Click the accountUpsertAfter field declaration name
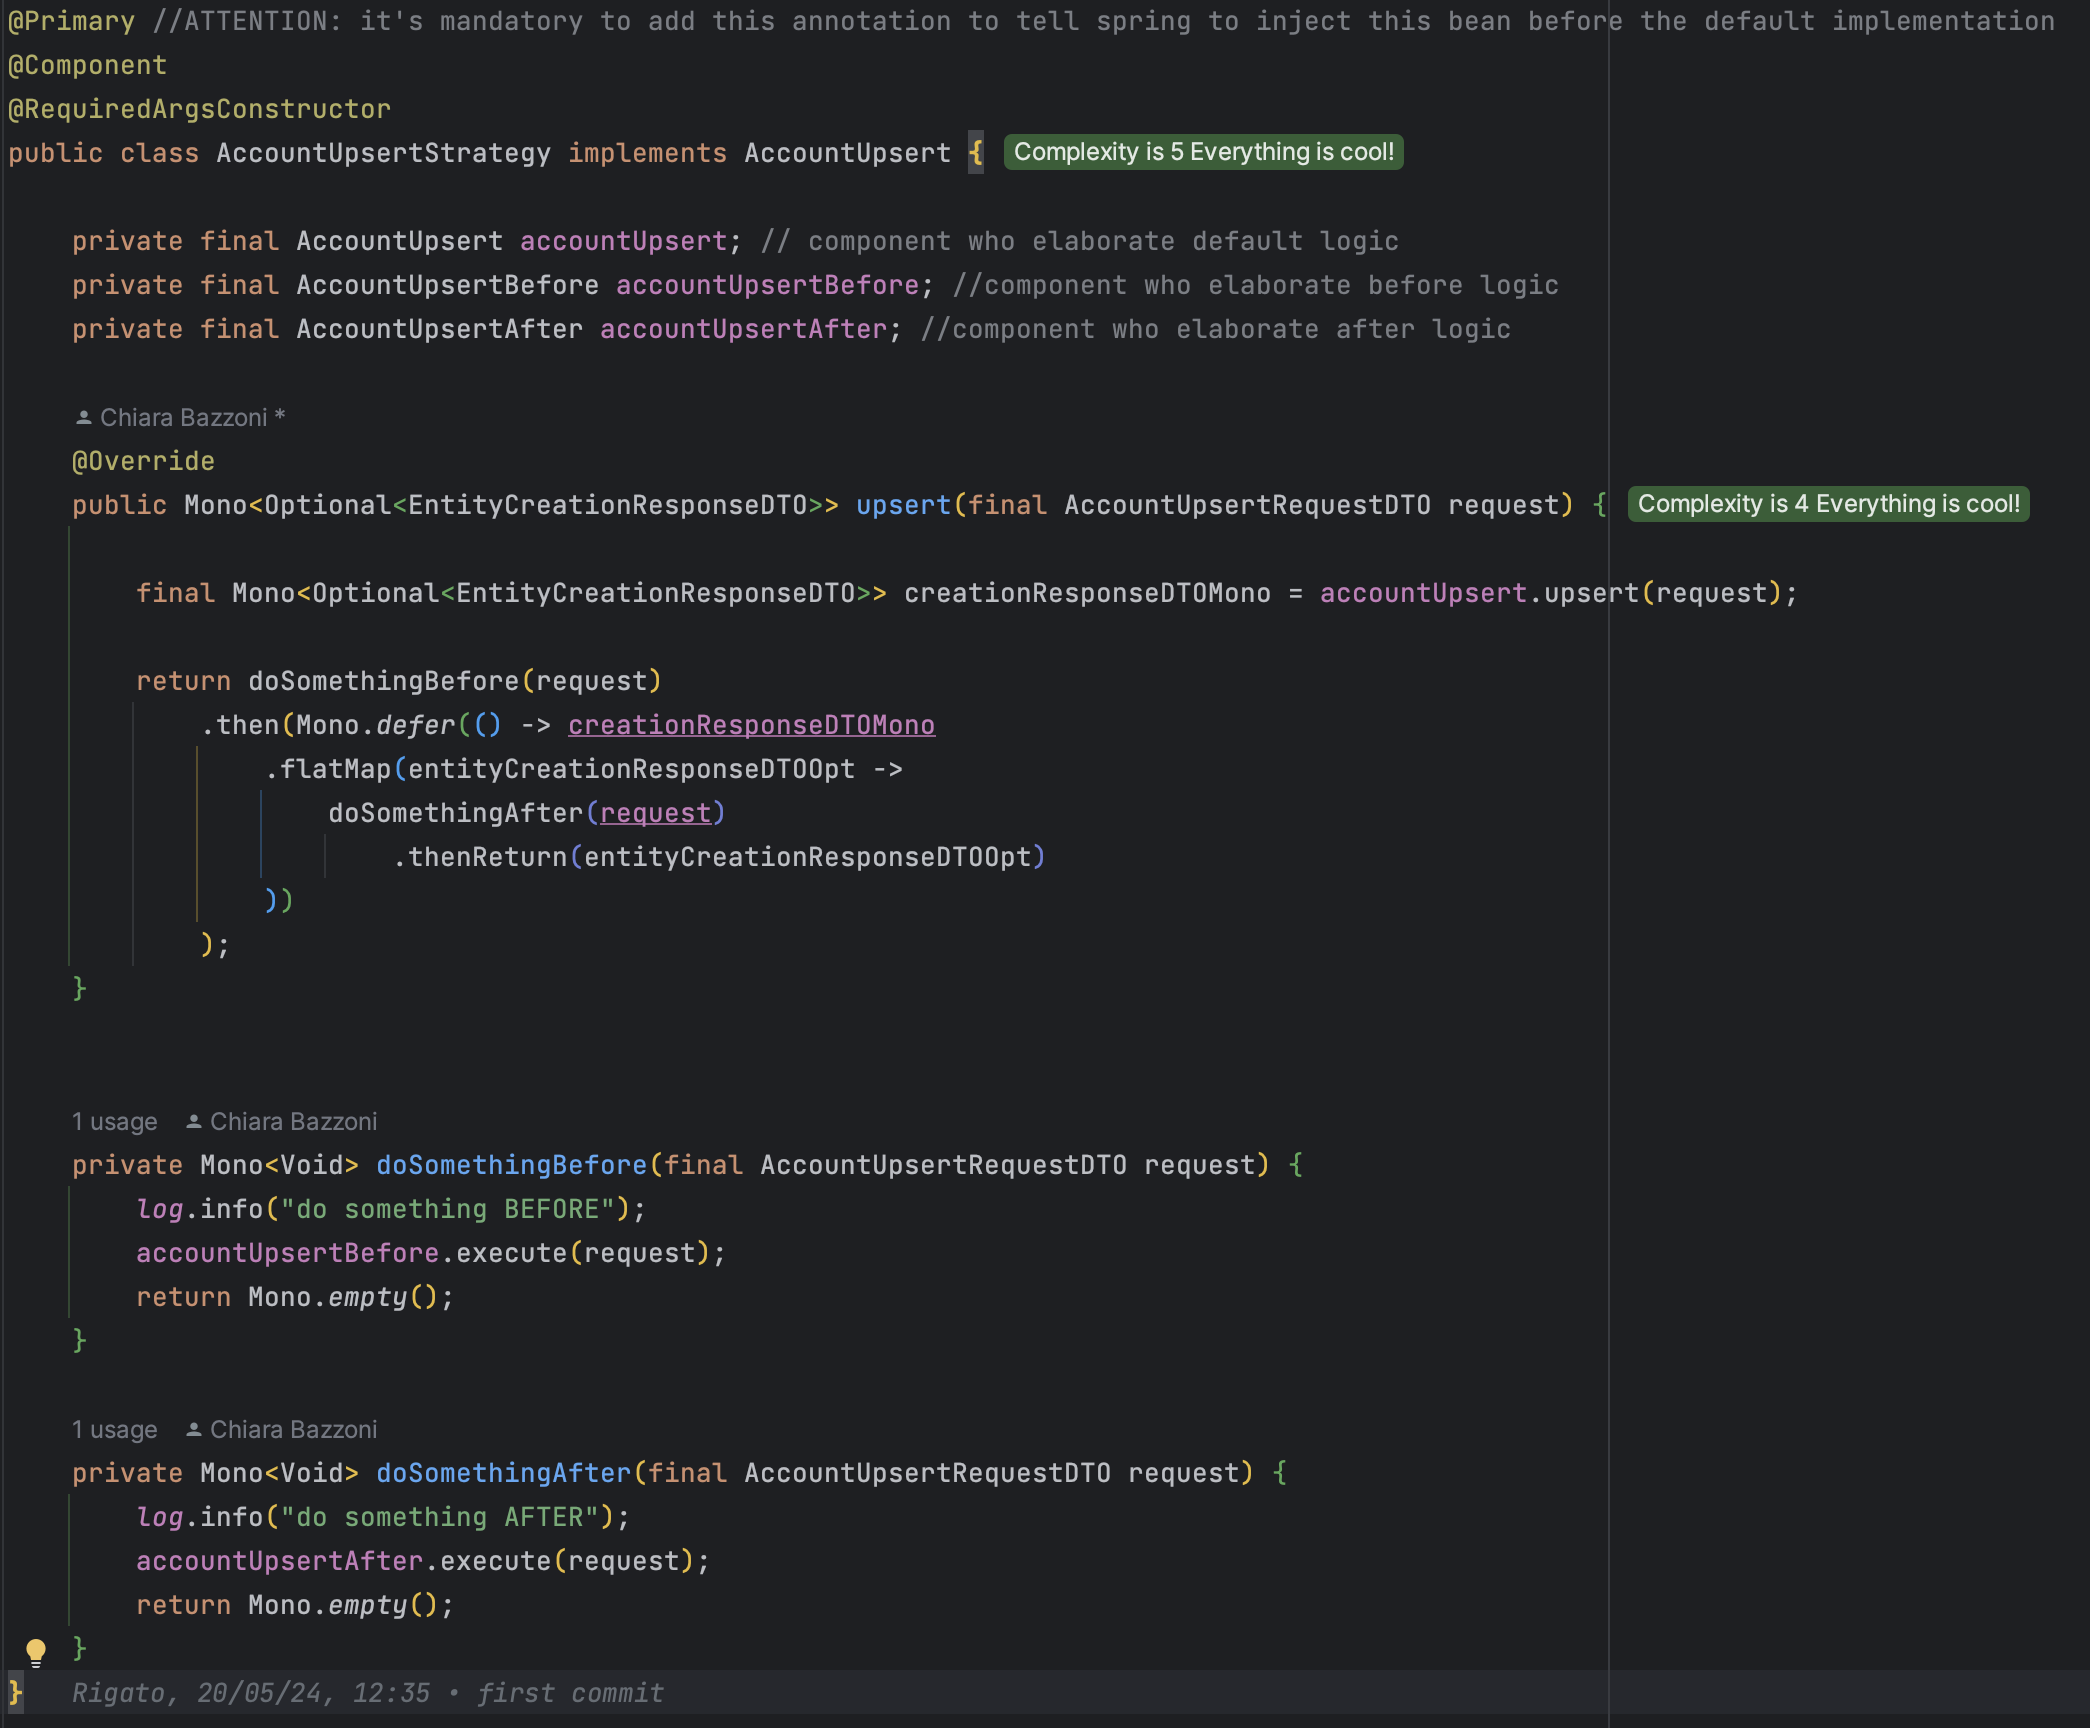Screen dimensions: 2090x1728 (743, 329)
